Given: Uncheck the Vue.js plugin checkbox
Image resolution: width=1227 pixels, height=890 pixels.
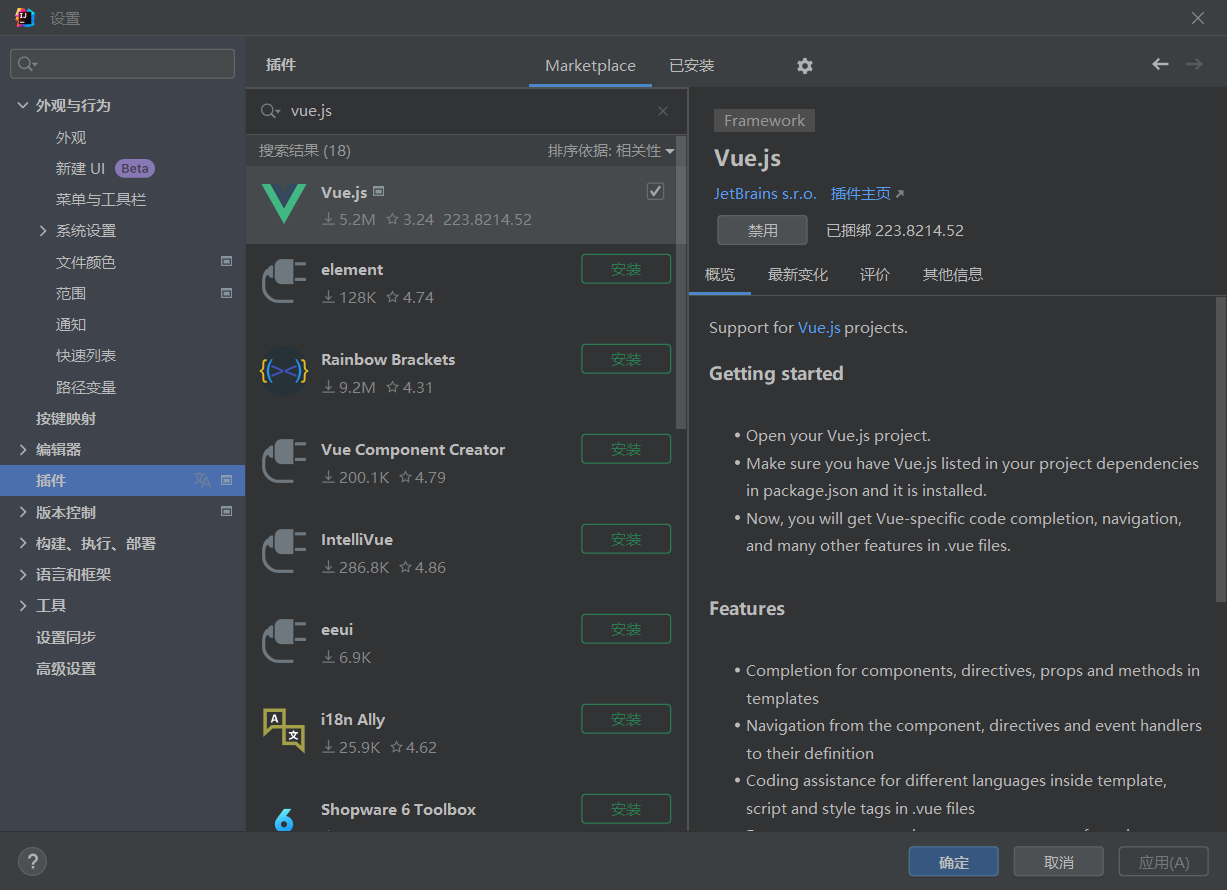Looking at the screenshot, I should [x=655, y=191].
